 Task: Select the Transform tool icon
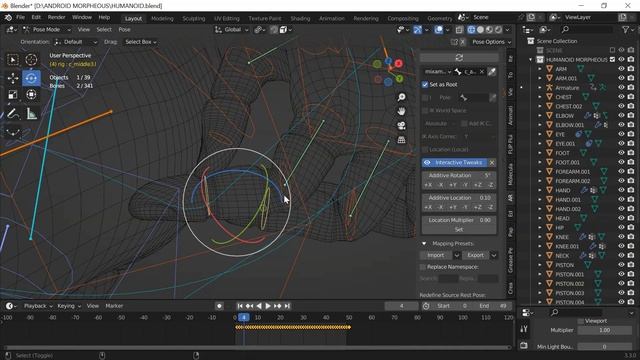click(31, 95)
